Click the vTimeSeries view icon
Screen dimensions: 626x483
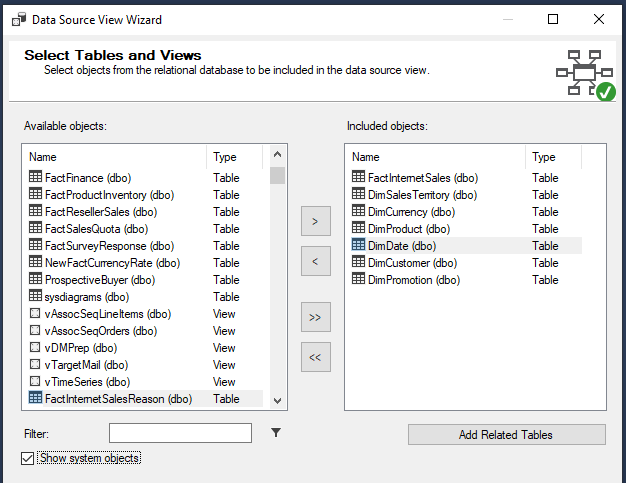(35, 381)
